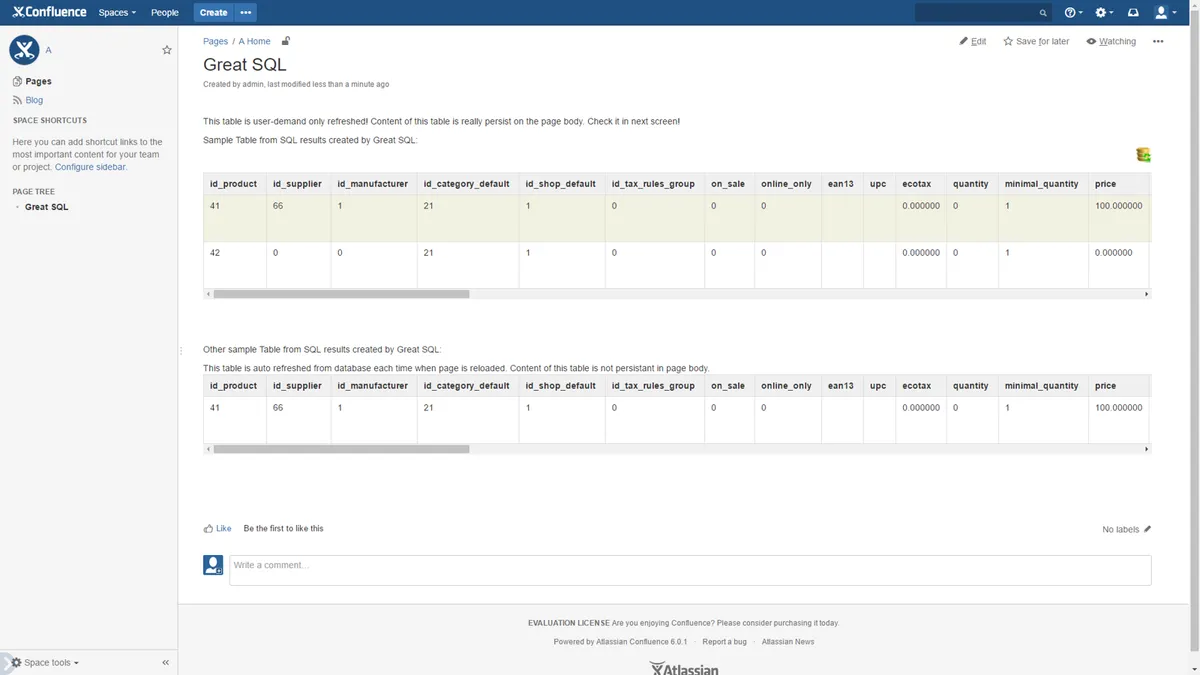1200x675 pixels.
Task: Click the id_product header in first table
Action: click(233, 184)
